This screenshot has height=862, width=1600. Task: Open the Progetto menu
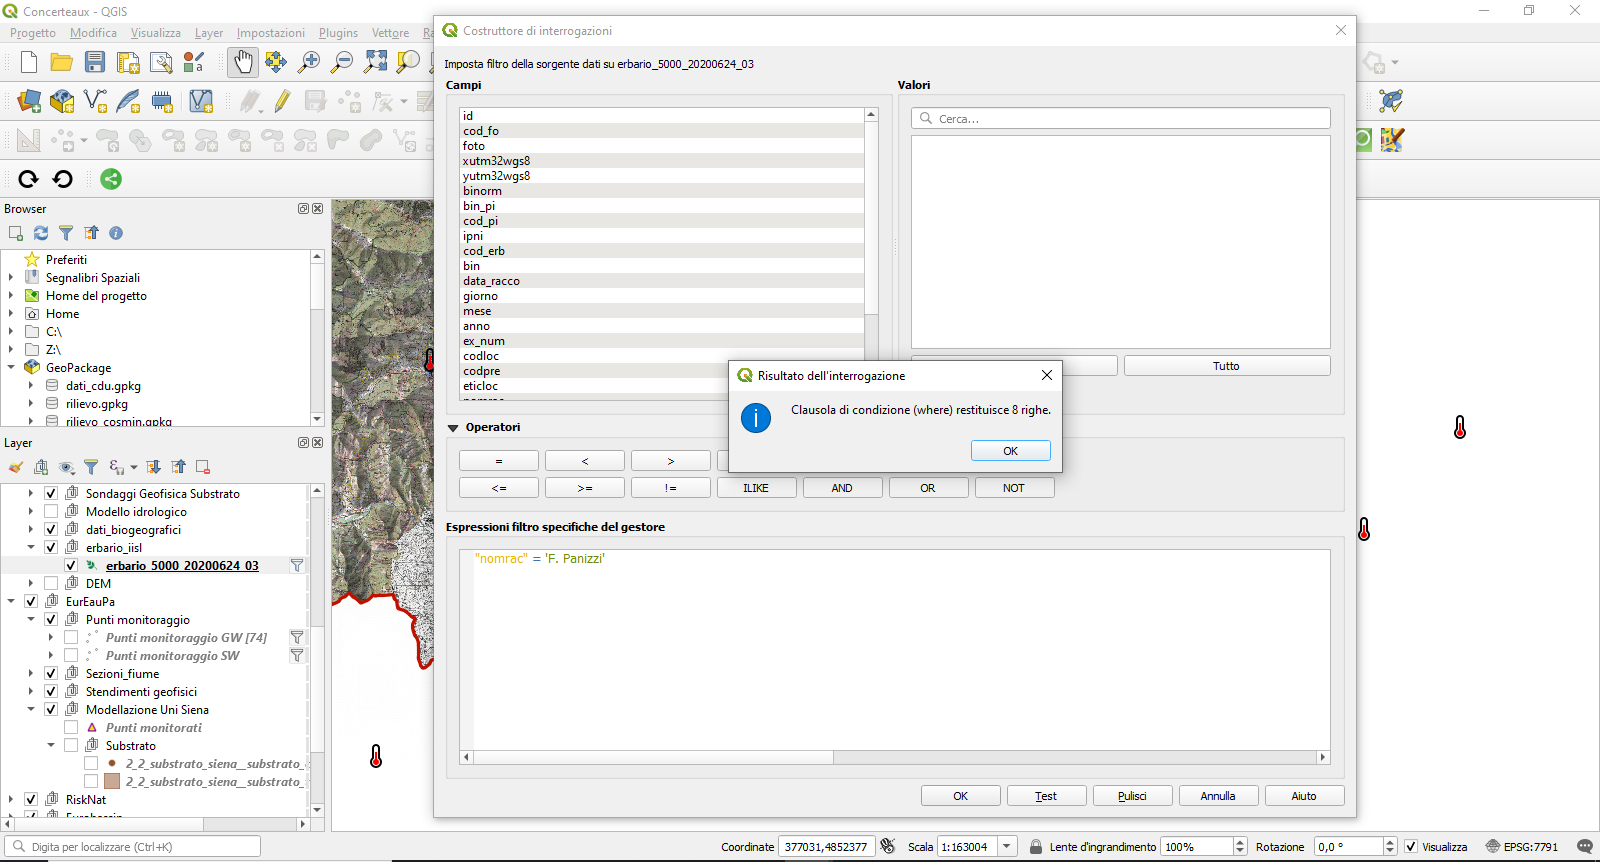tap(33, 33)
